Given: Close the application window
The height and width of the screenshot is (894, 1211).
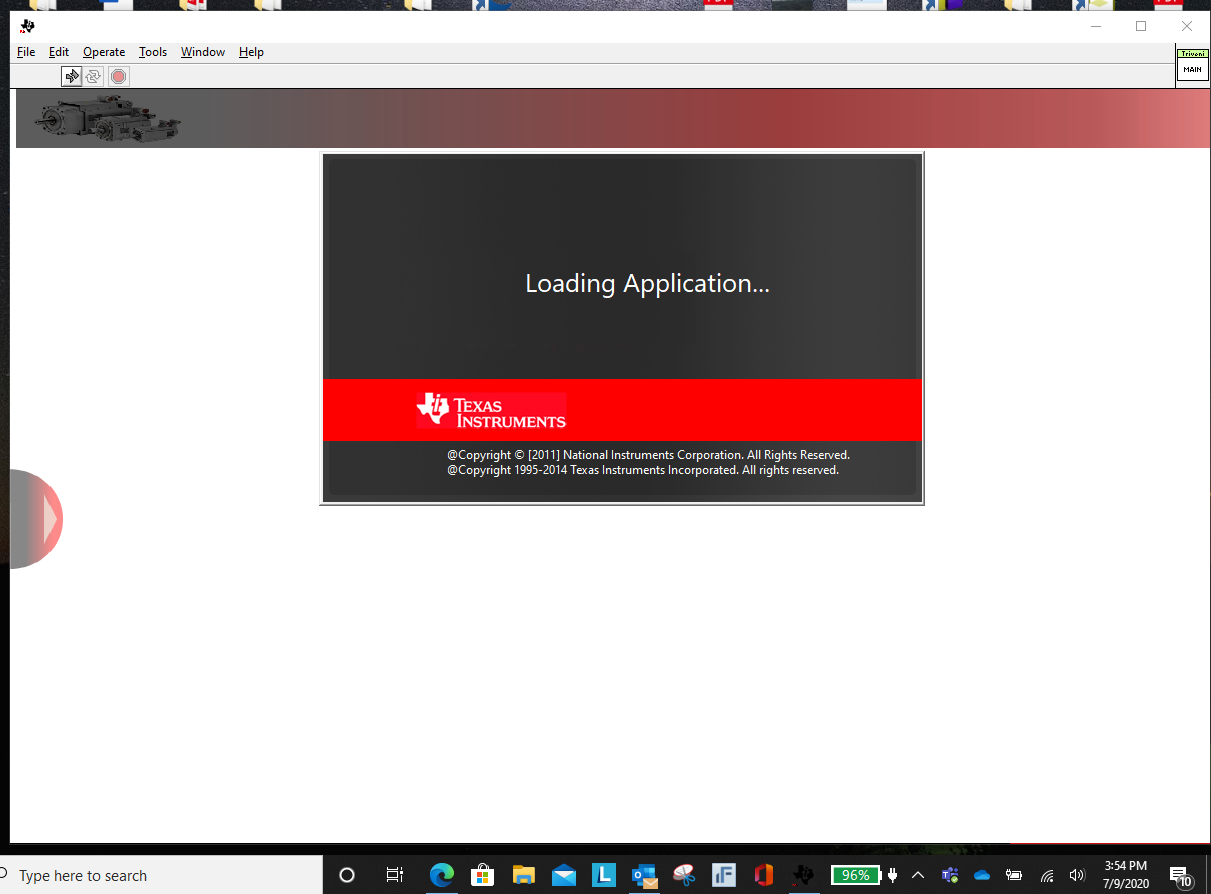Looking at the screenshot, I should coord(1187,26).
